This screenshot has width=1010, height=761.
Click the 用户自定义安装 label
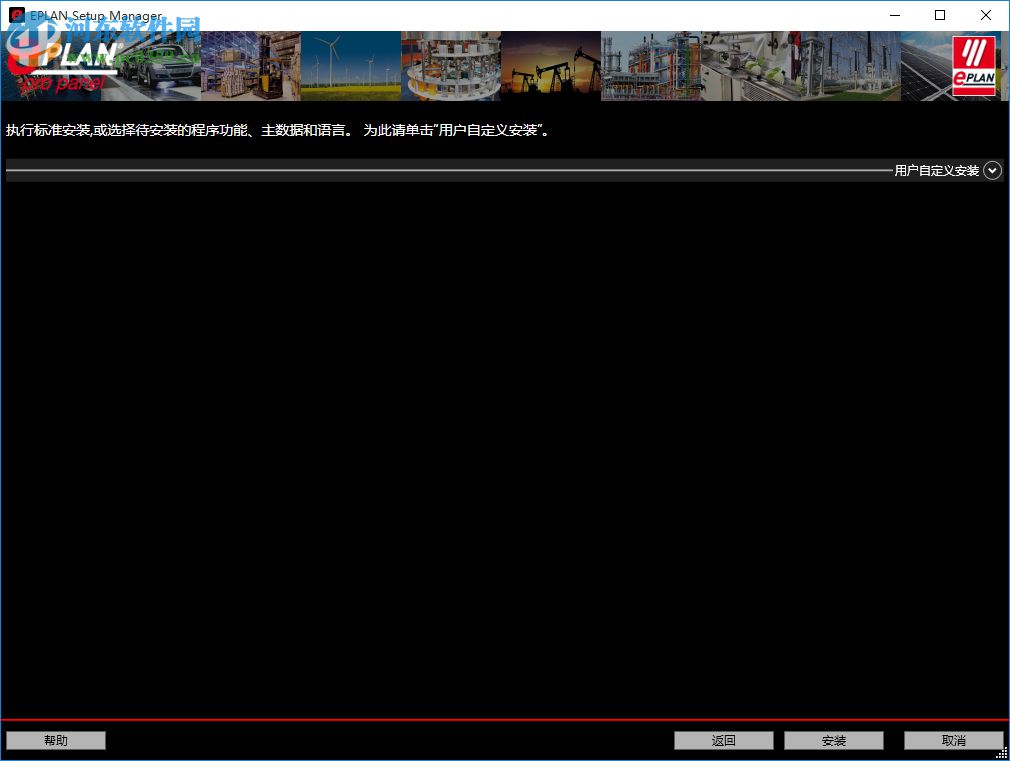coord(937,171)
